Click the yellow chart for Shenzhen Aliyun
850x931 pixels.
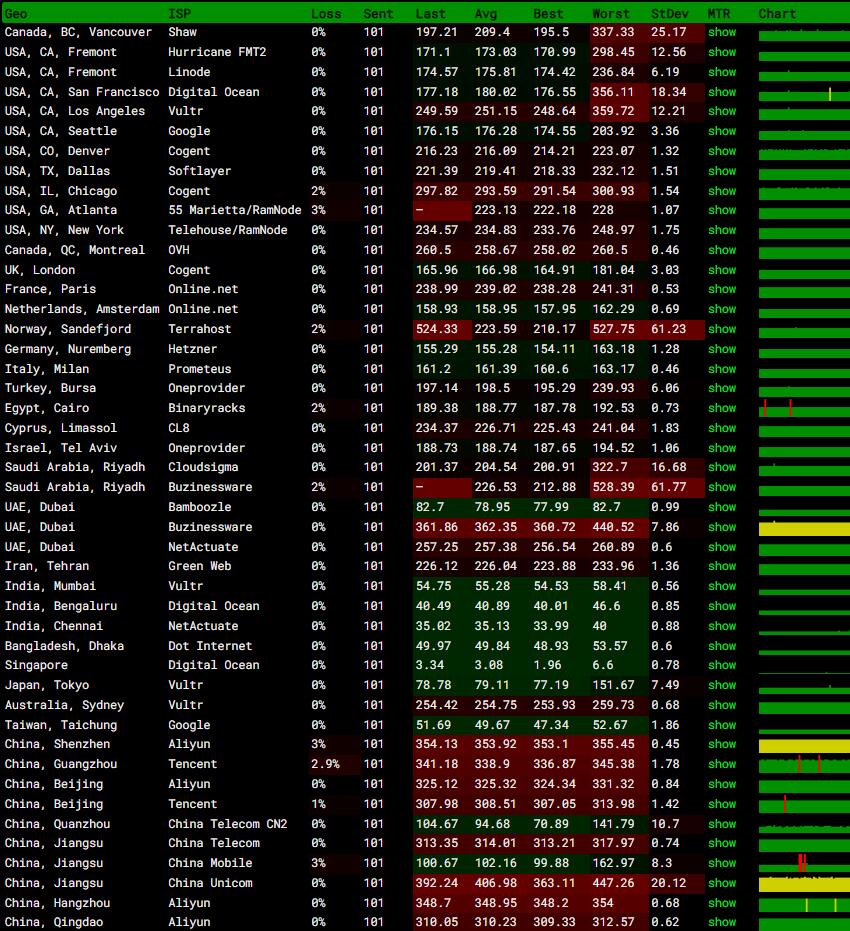[804, 746]
